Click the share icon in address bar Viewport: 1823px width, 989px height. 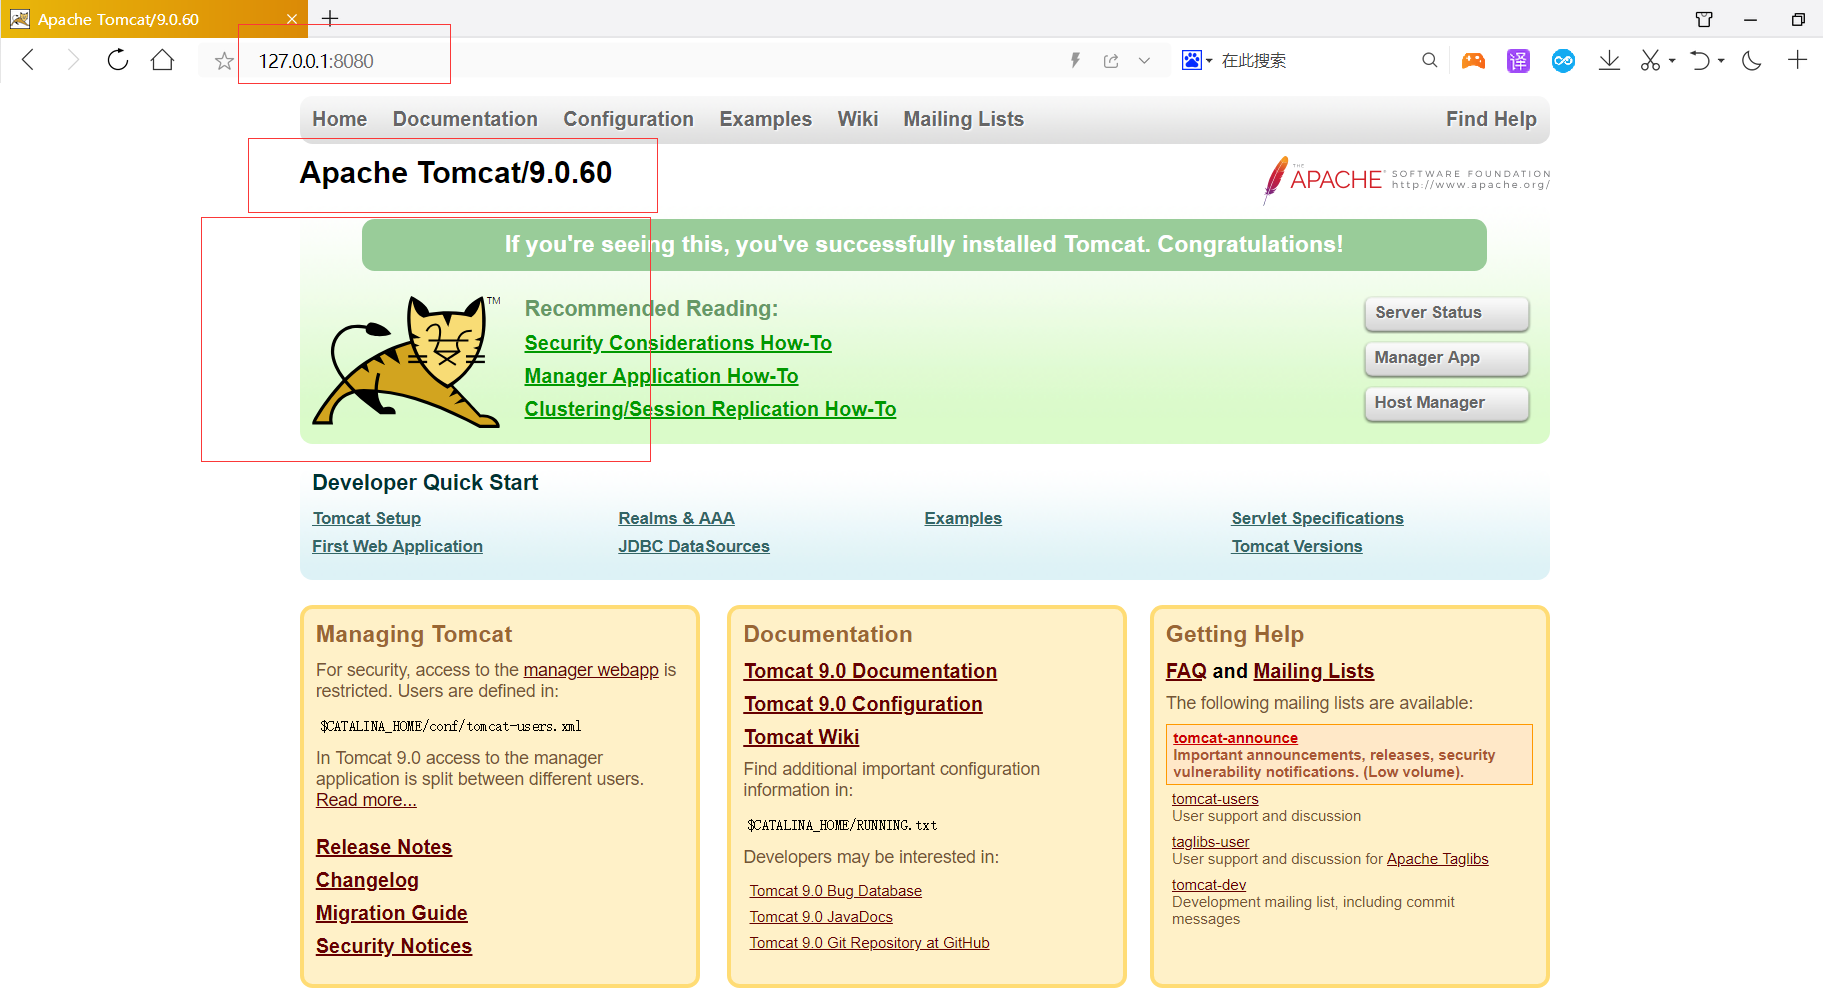click(1111, 61)
